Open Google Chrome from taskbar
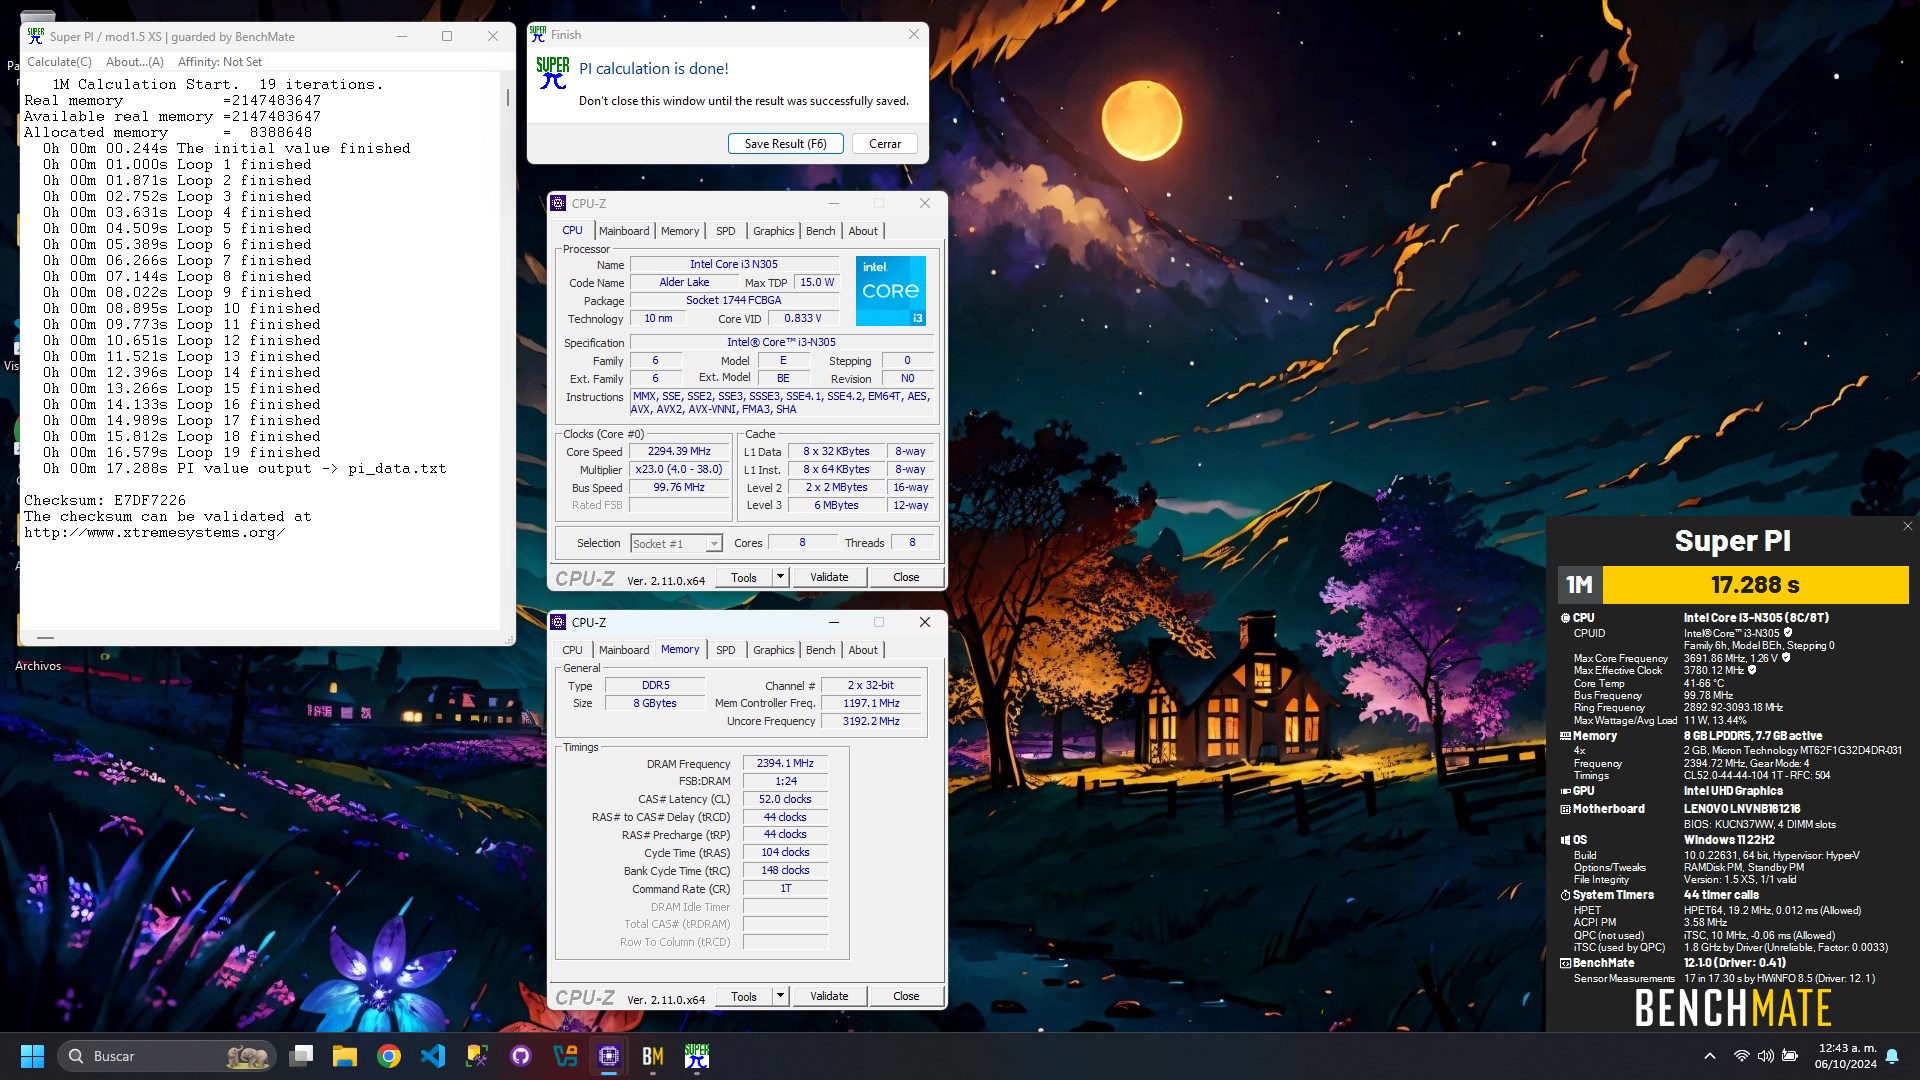Screen dimensions: 1920x1080 pos(389,1056)
